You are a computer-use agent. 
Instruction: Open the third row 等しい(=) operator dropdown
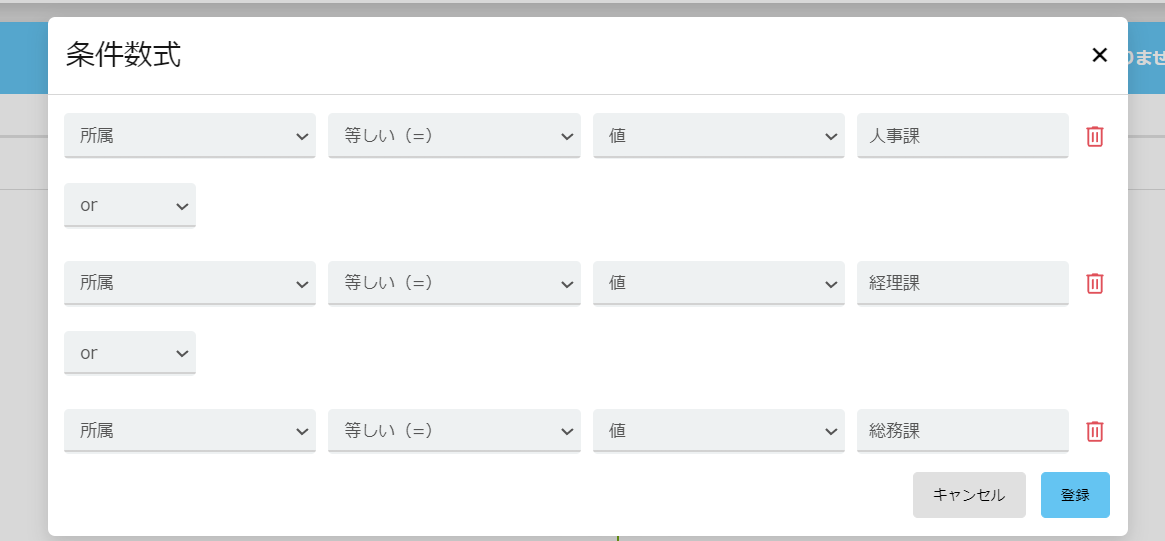pos(454,431)
